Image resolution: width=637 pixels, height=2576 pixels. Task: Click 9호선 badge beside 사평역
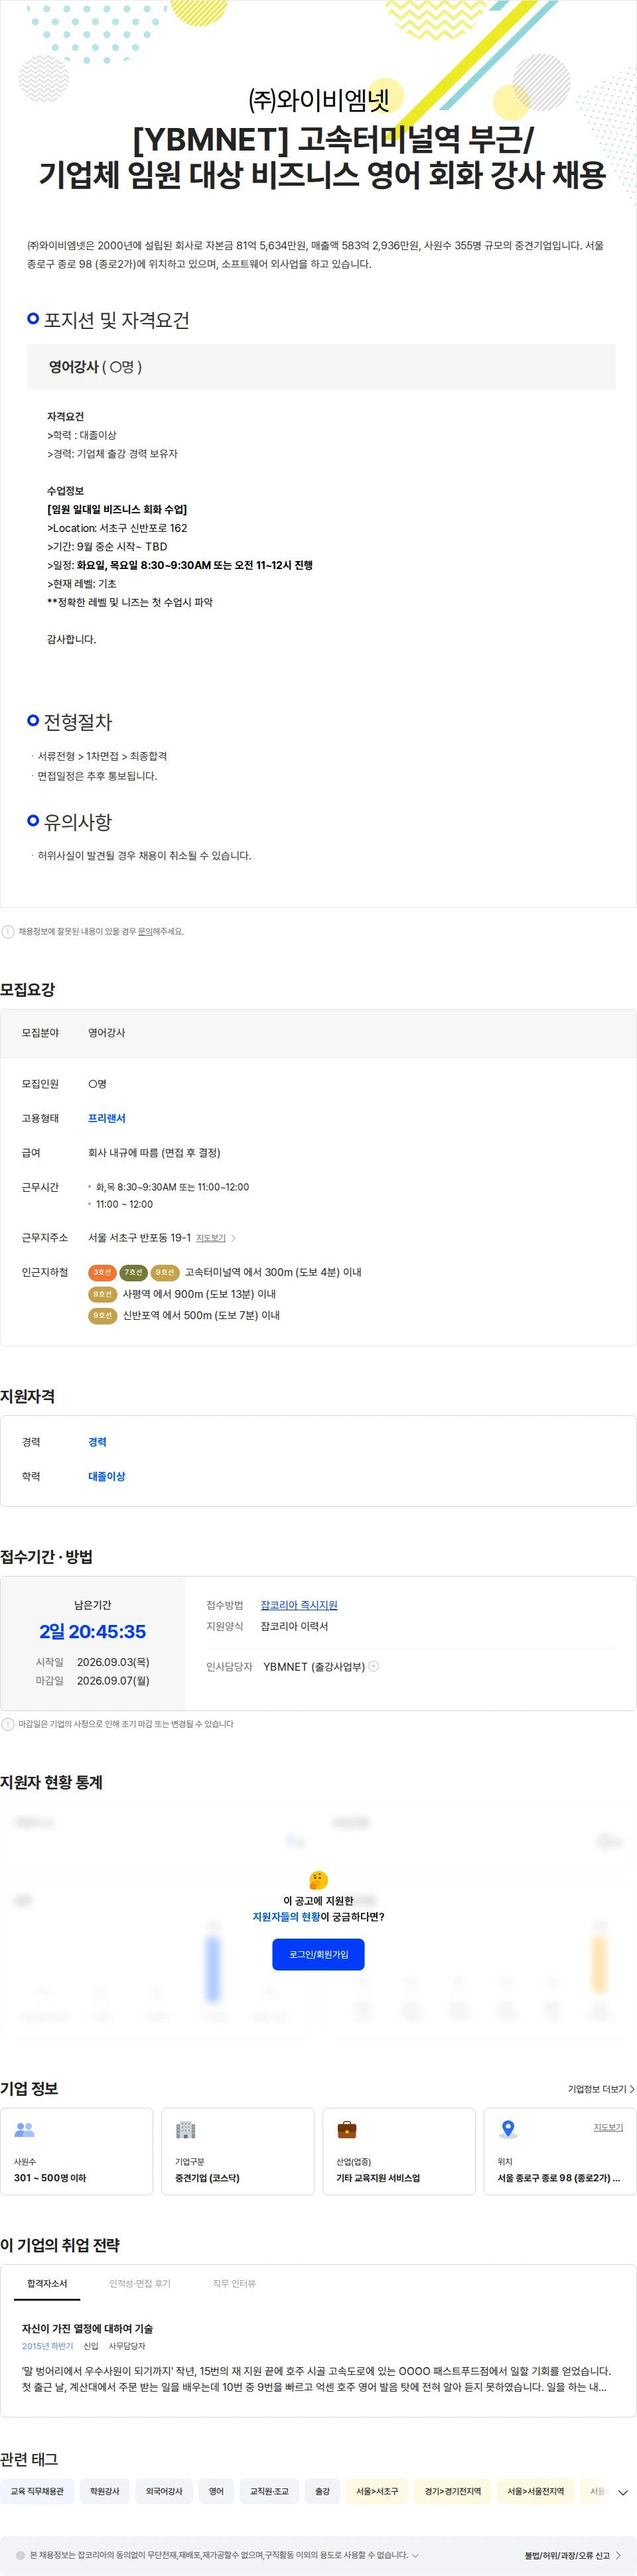[102, 1294]
